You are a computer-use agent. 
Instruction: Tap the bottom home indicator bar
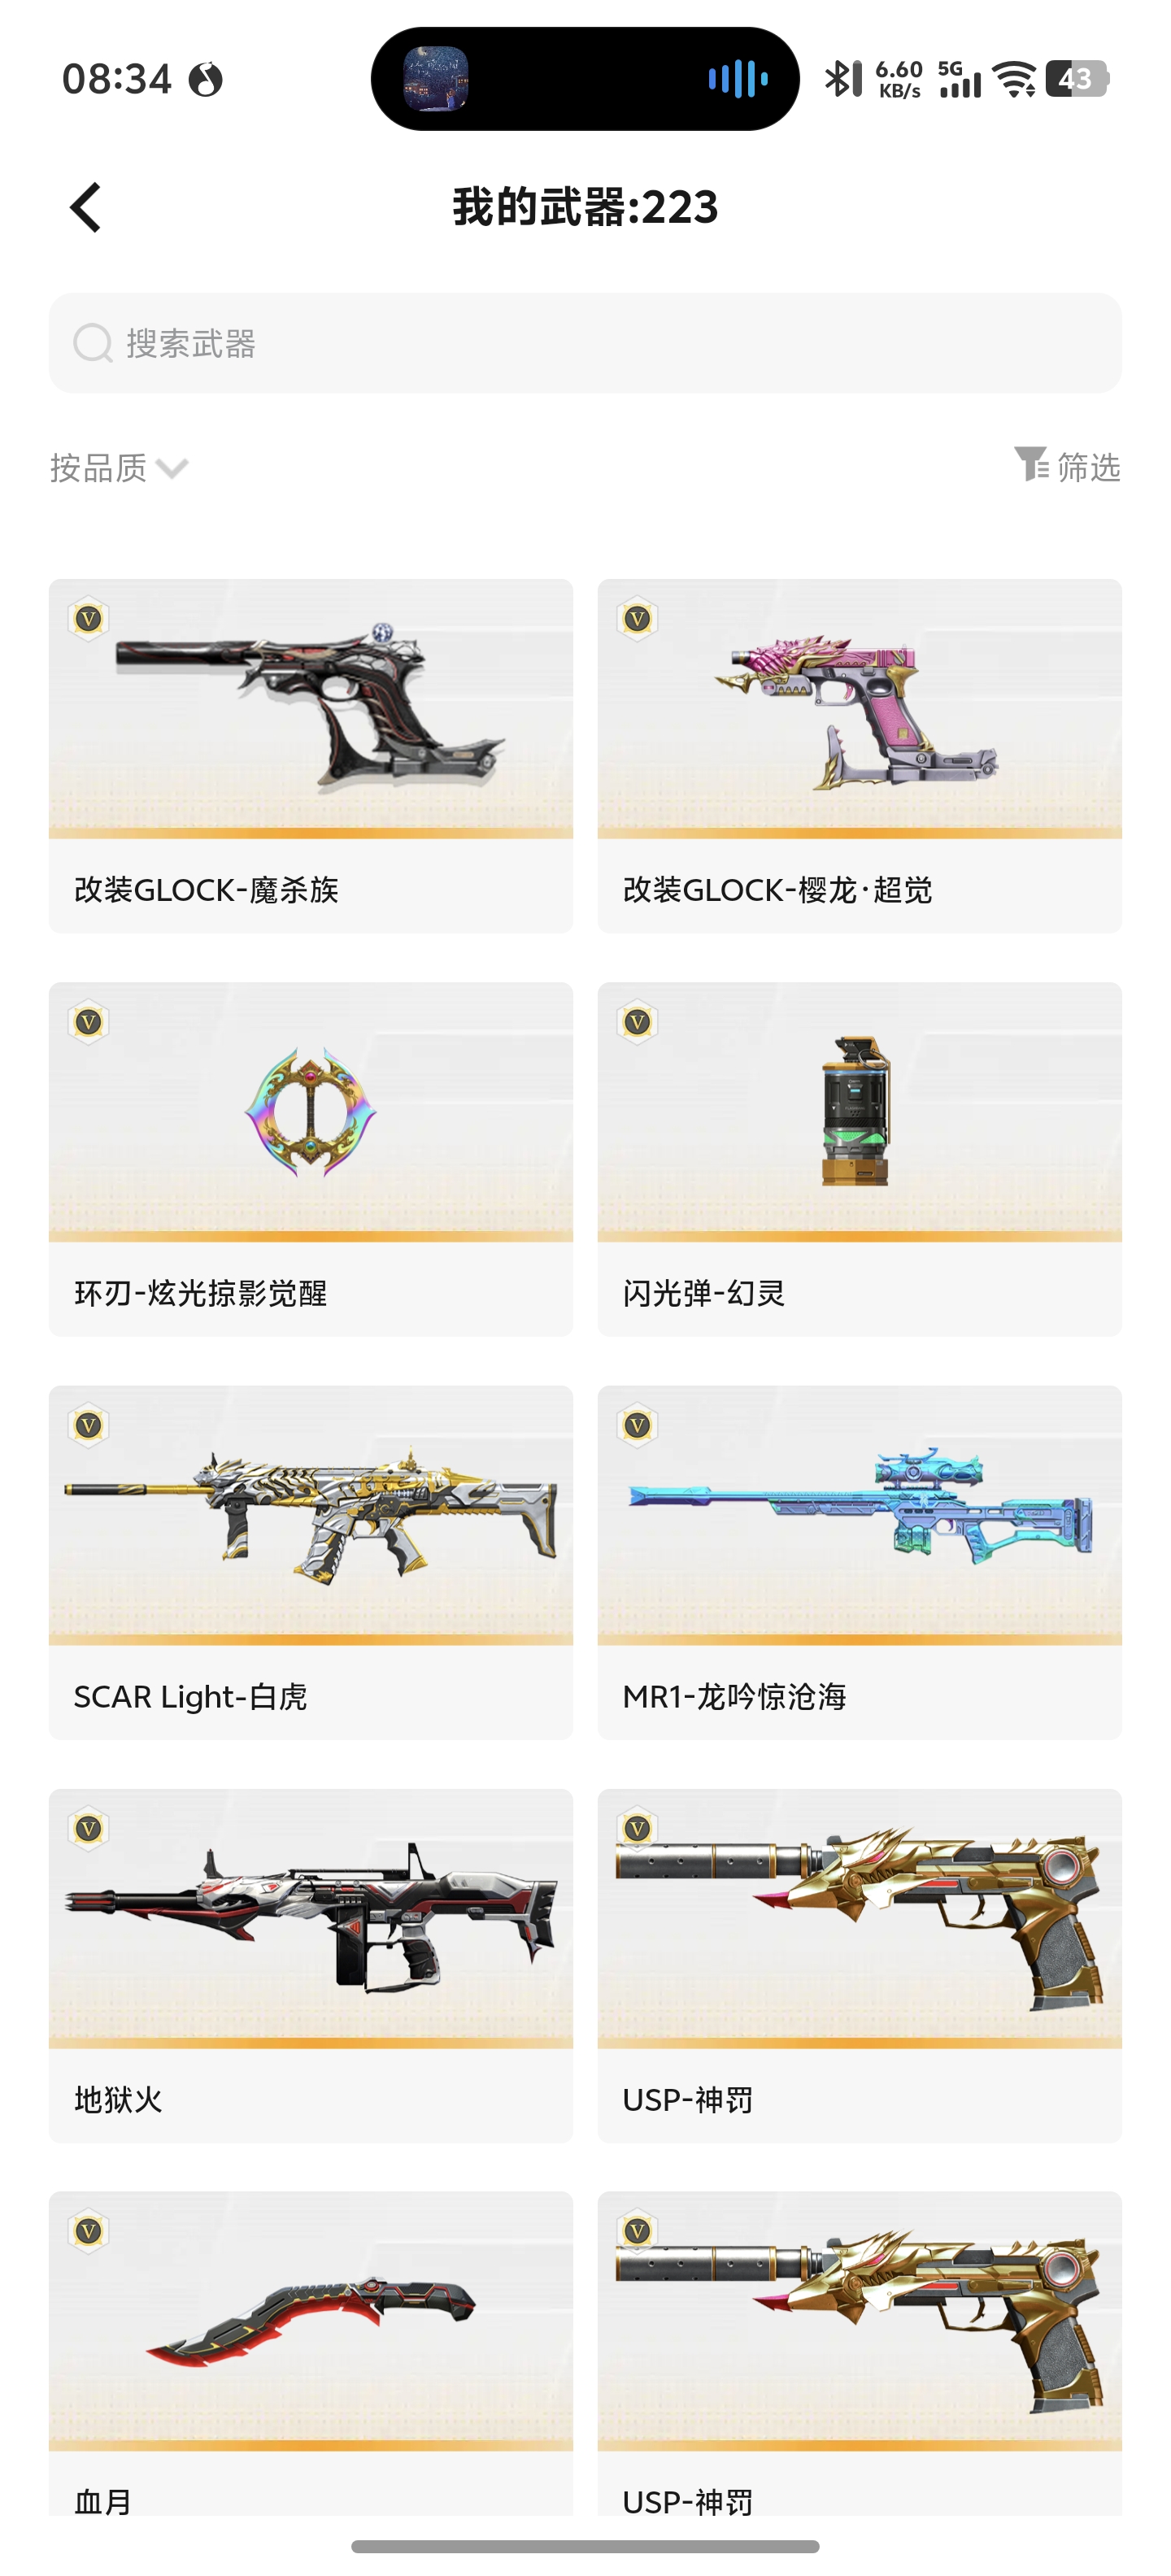tap(585, 2545)
